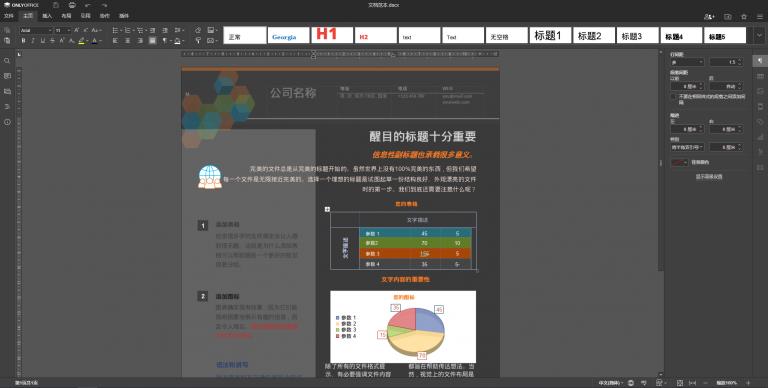
Task: Open the about info icon in left sidebar
Action: point(7,121)
